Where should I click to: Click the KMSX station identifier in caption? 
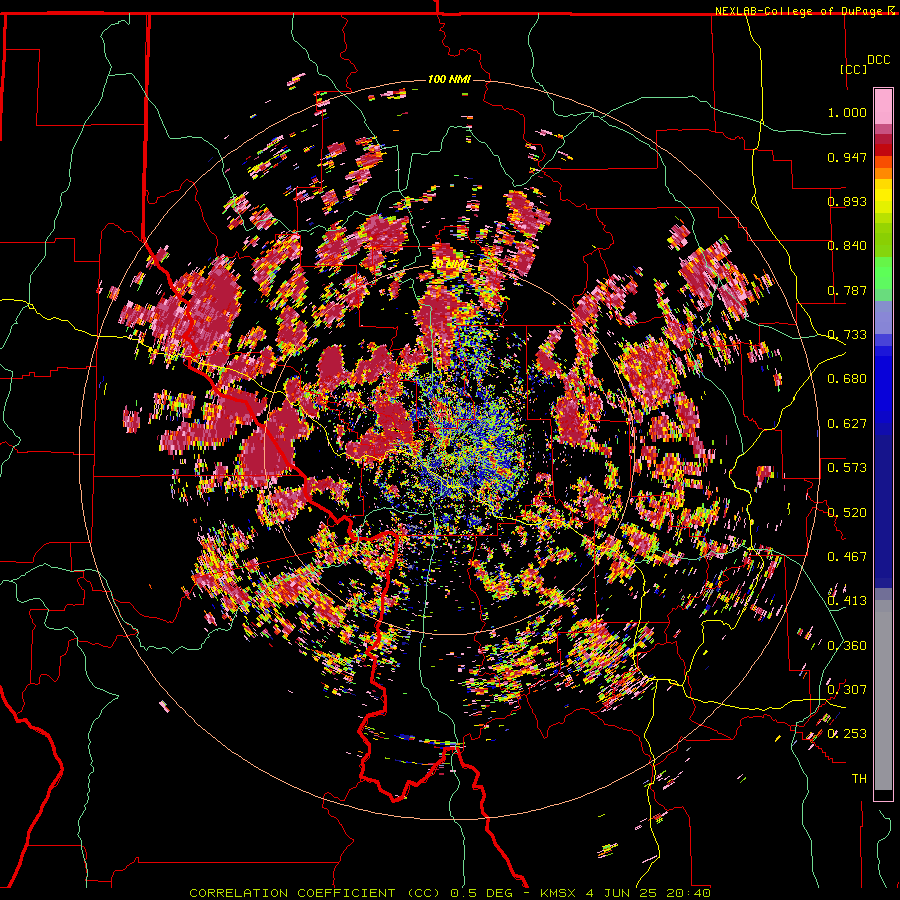point(560,893)
